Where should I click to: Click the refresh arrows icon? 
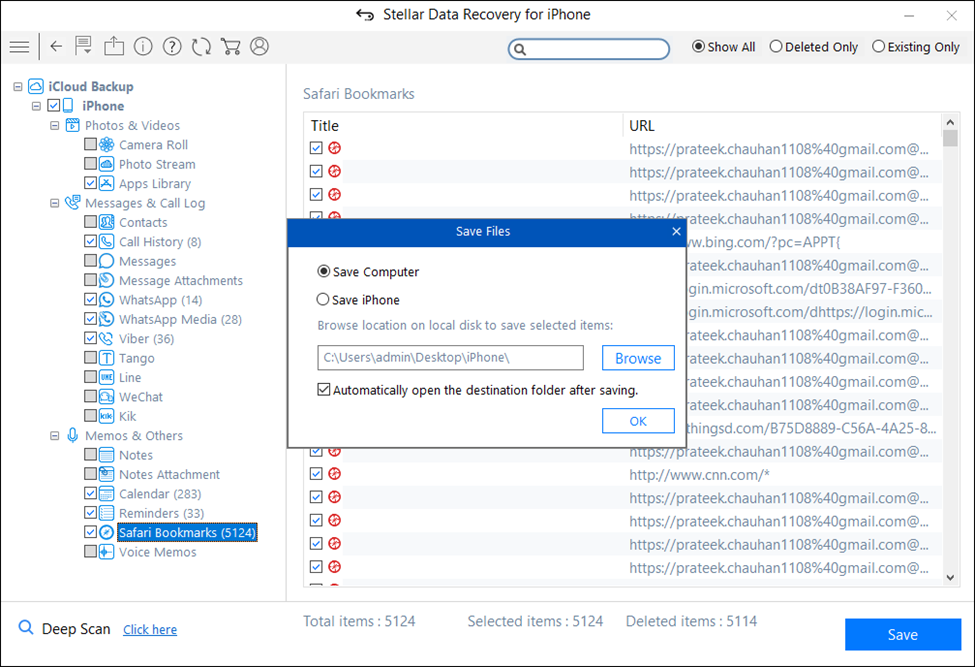[x=201, y=47]
